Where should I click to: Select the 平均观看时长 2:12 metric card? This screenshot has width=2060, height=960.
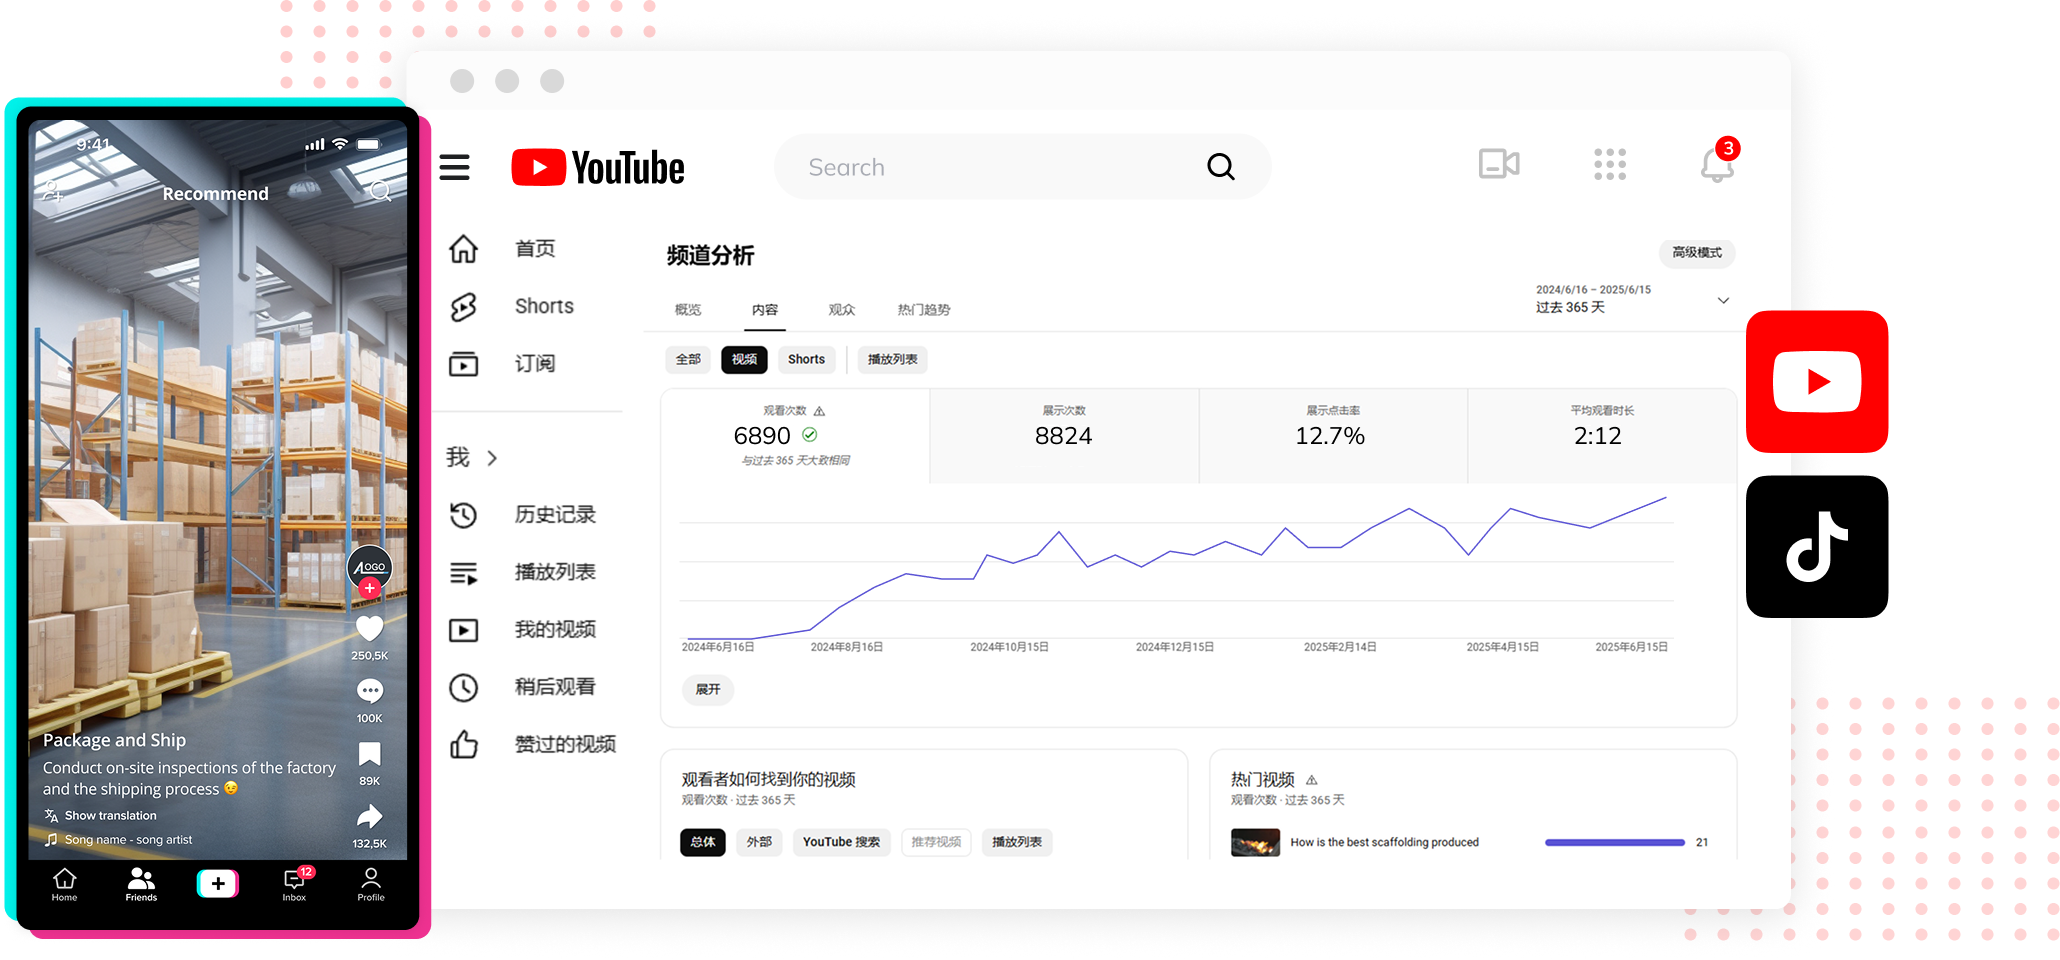point(1602,436)
